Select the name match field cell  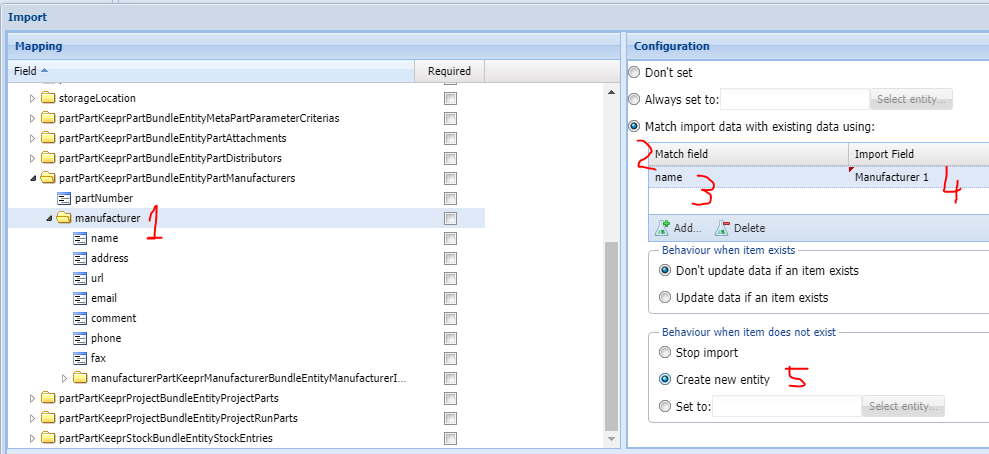749,177
